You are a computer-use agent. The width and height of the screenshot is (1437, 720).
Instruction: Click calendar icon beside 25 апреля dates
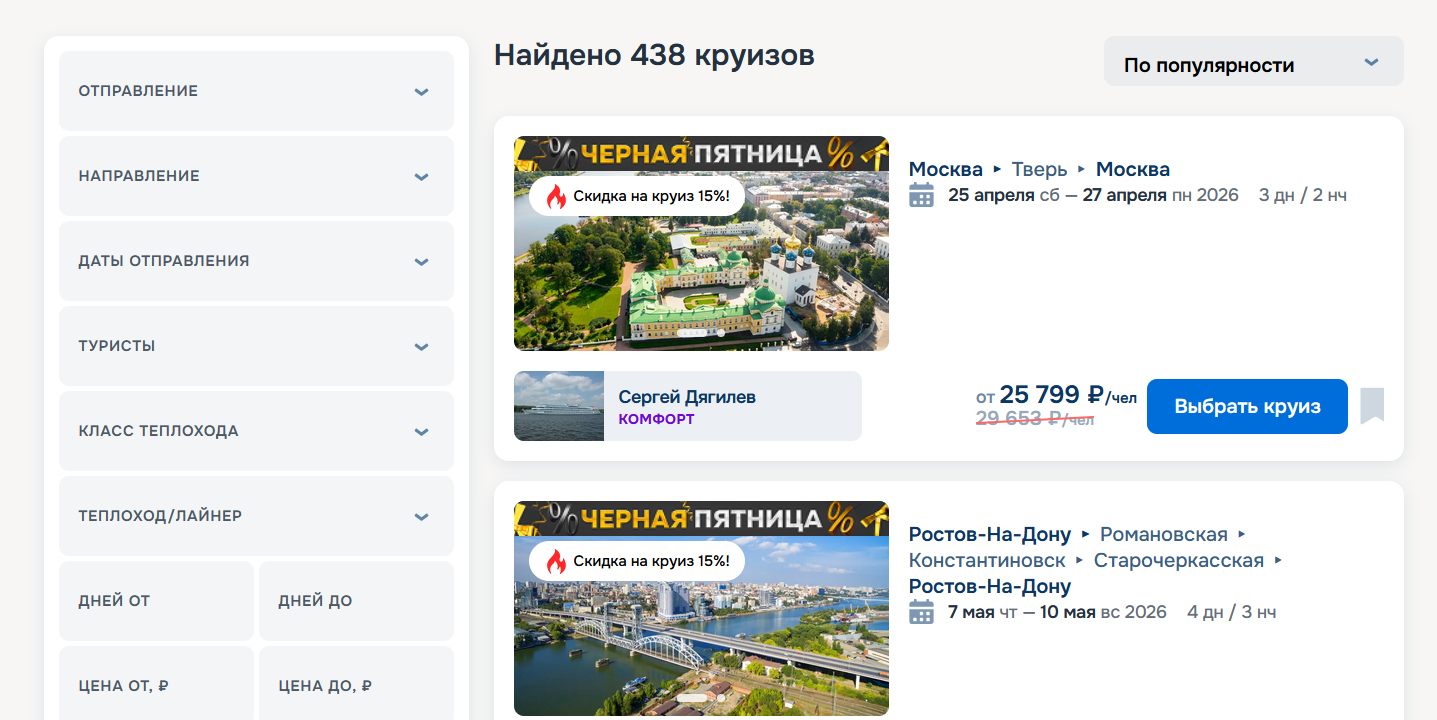point(921,196)
